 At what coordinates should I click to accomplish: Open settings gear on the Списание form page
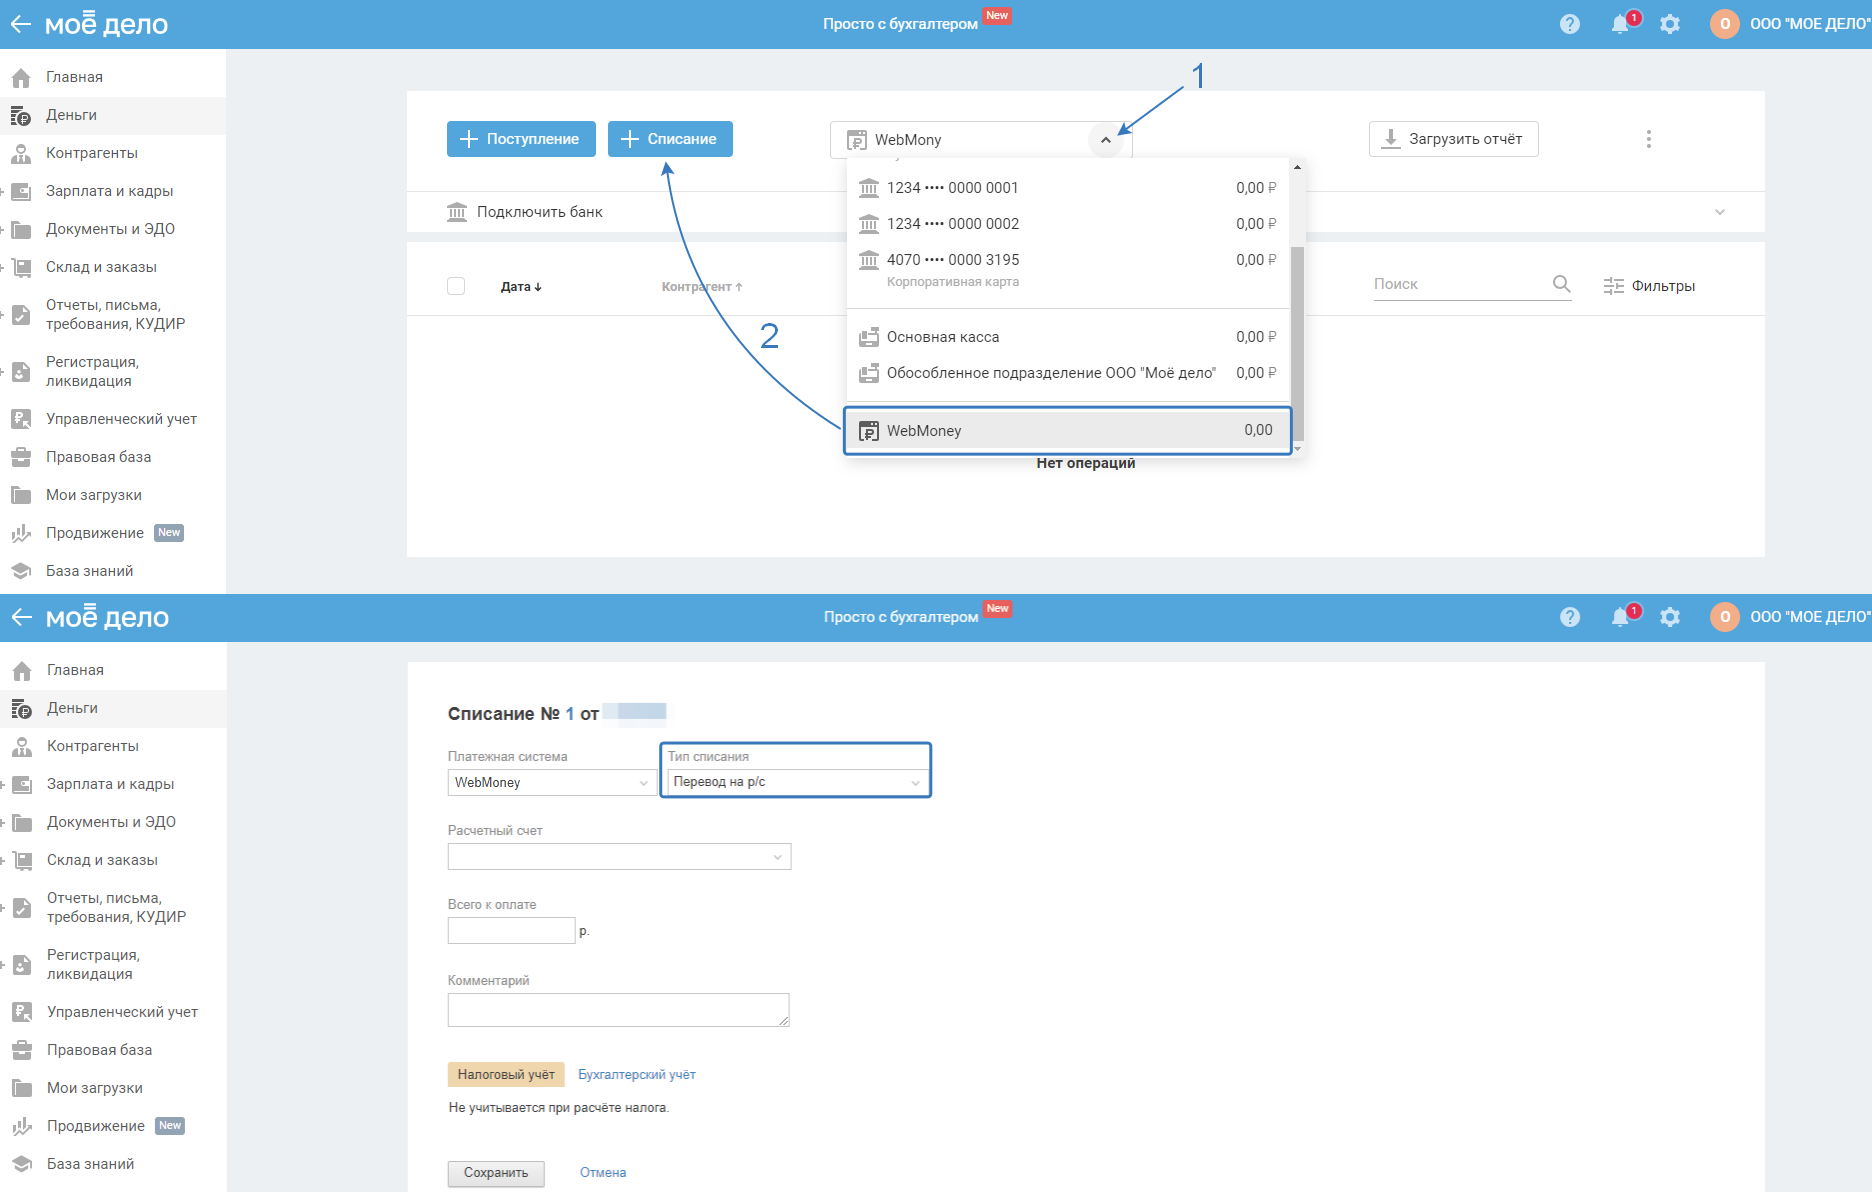(1670, 617)
